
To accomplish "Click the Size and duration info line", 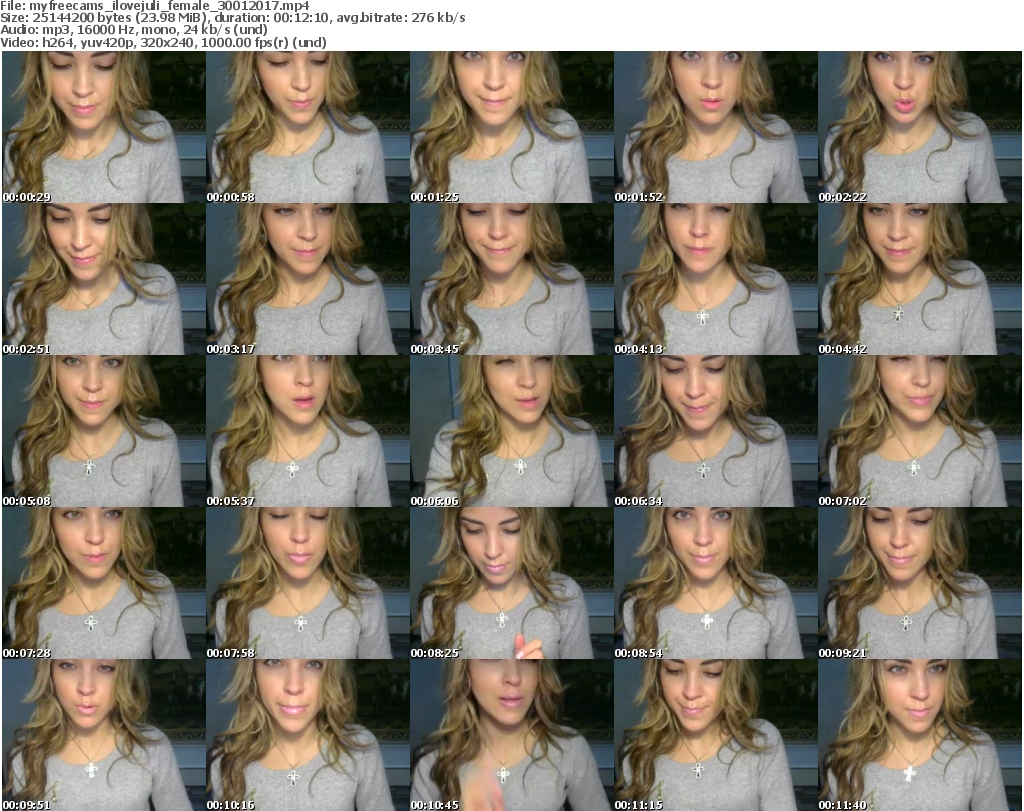I will click(x=232, y=18).
